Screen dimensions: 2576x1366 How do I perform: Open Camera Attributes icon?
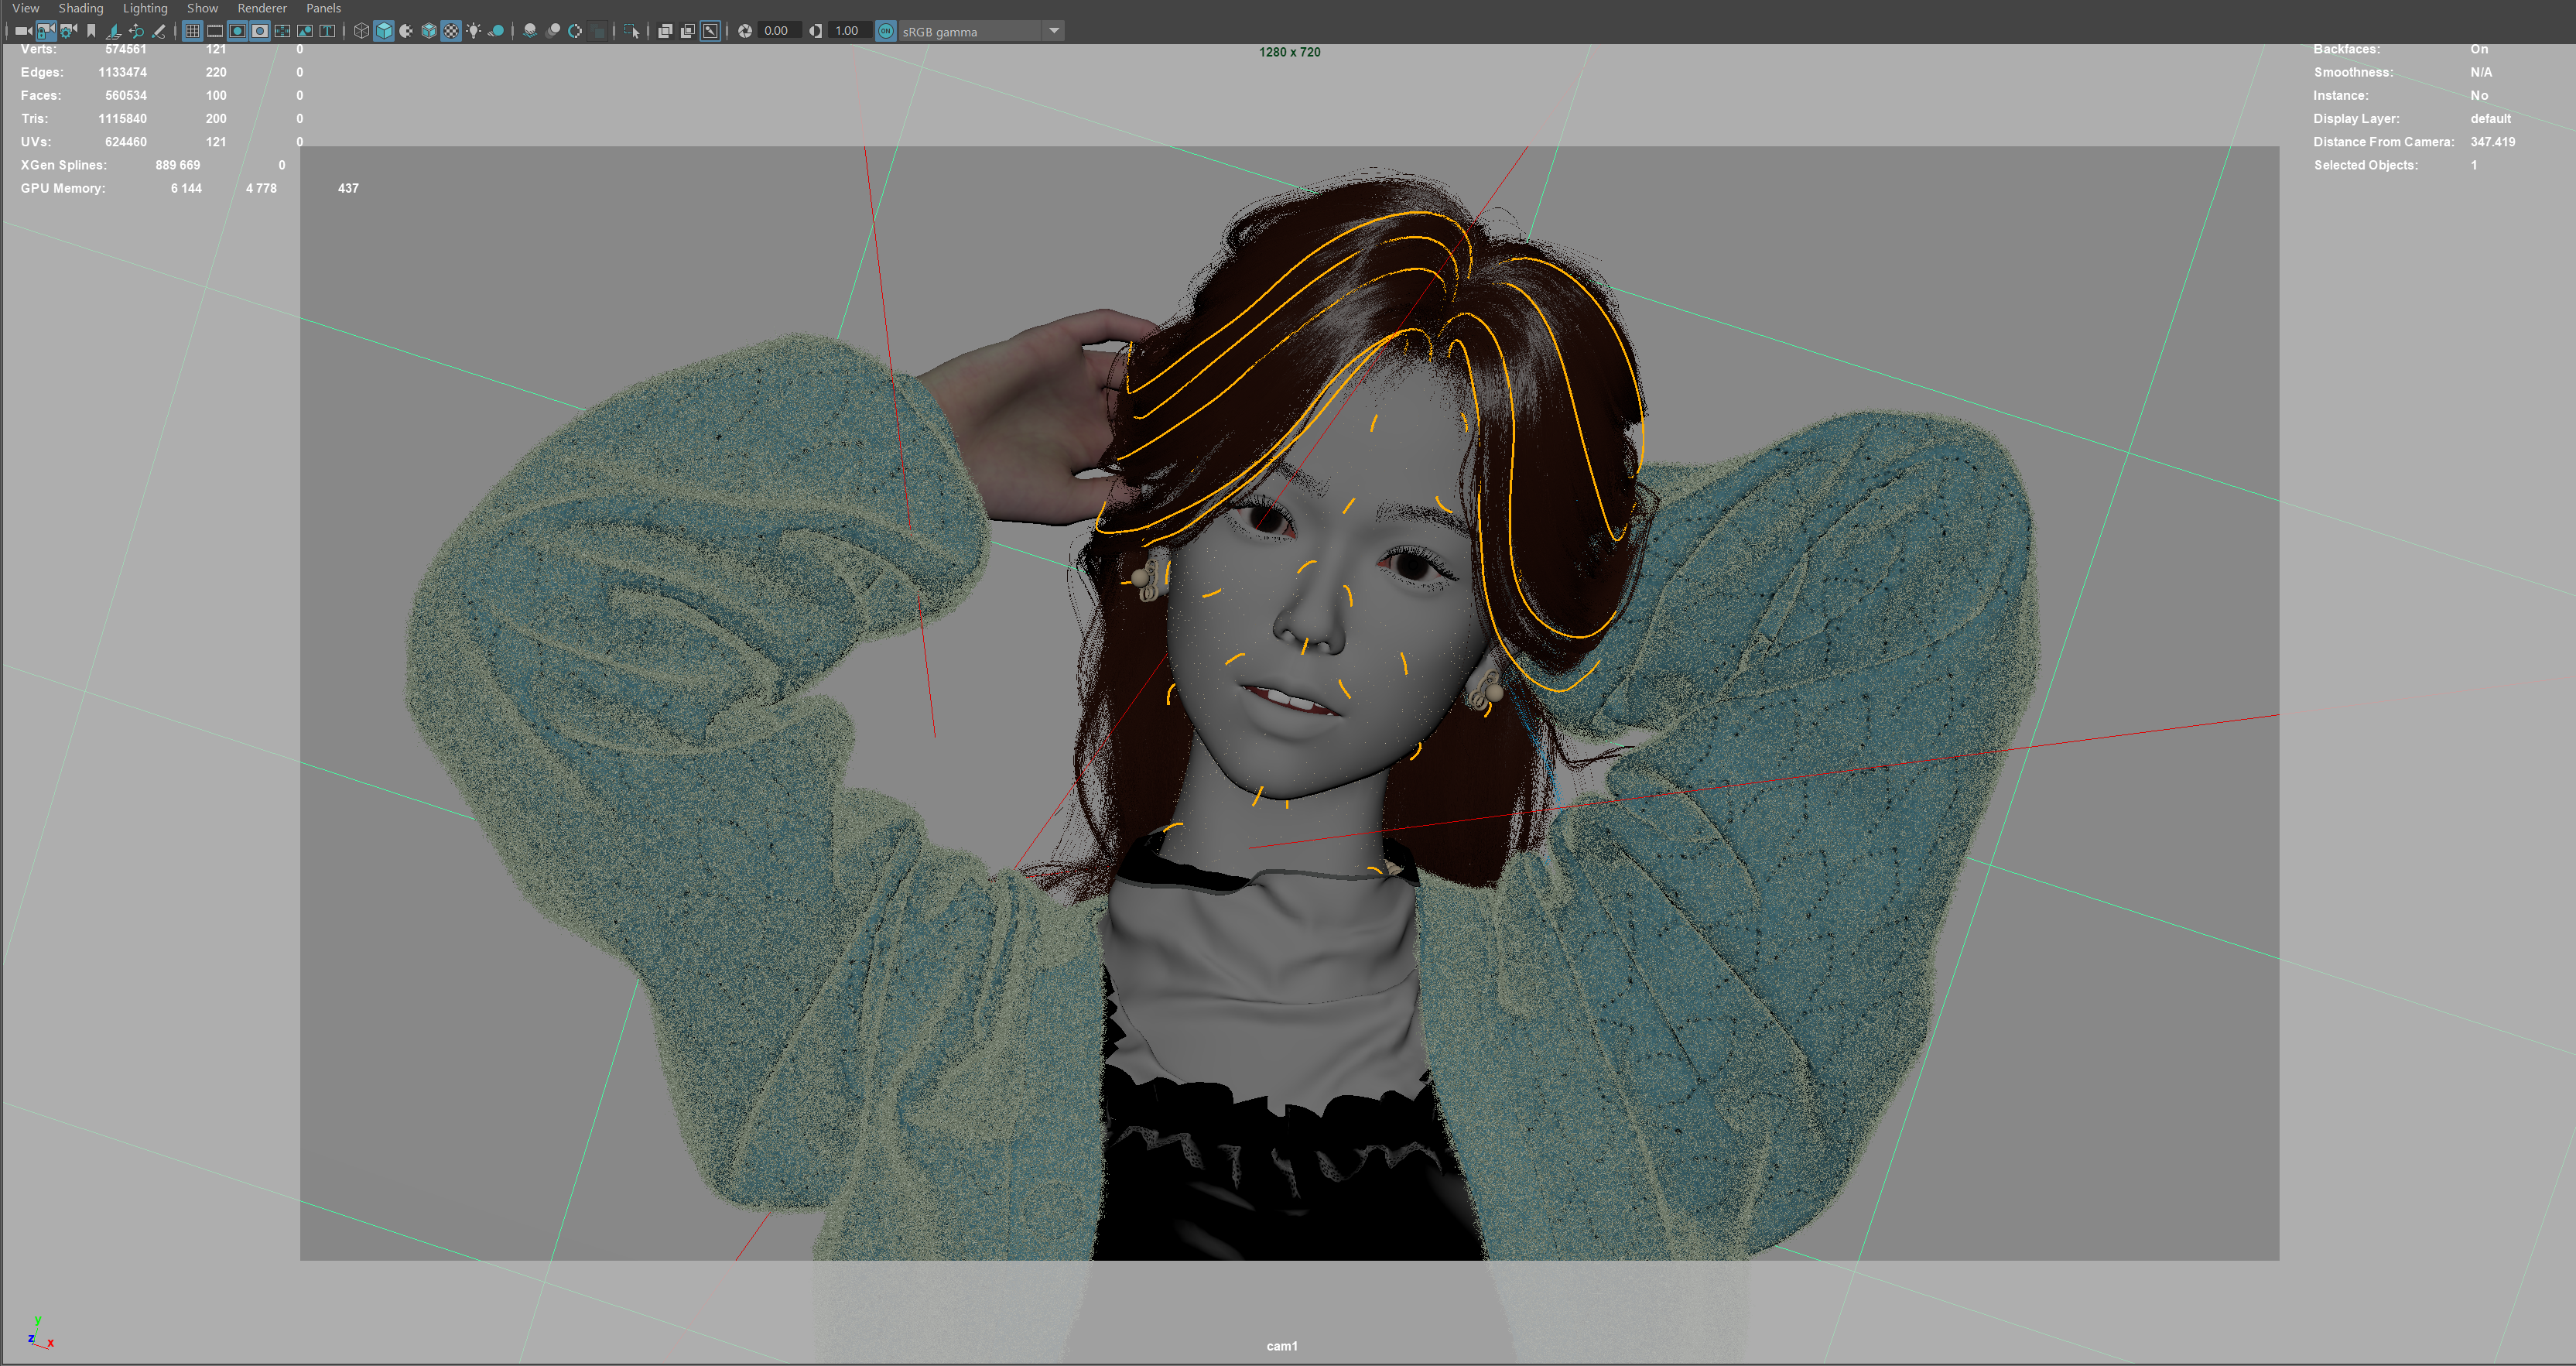pos(68,31)
